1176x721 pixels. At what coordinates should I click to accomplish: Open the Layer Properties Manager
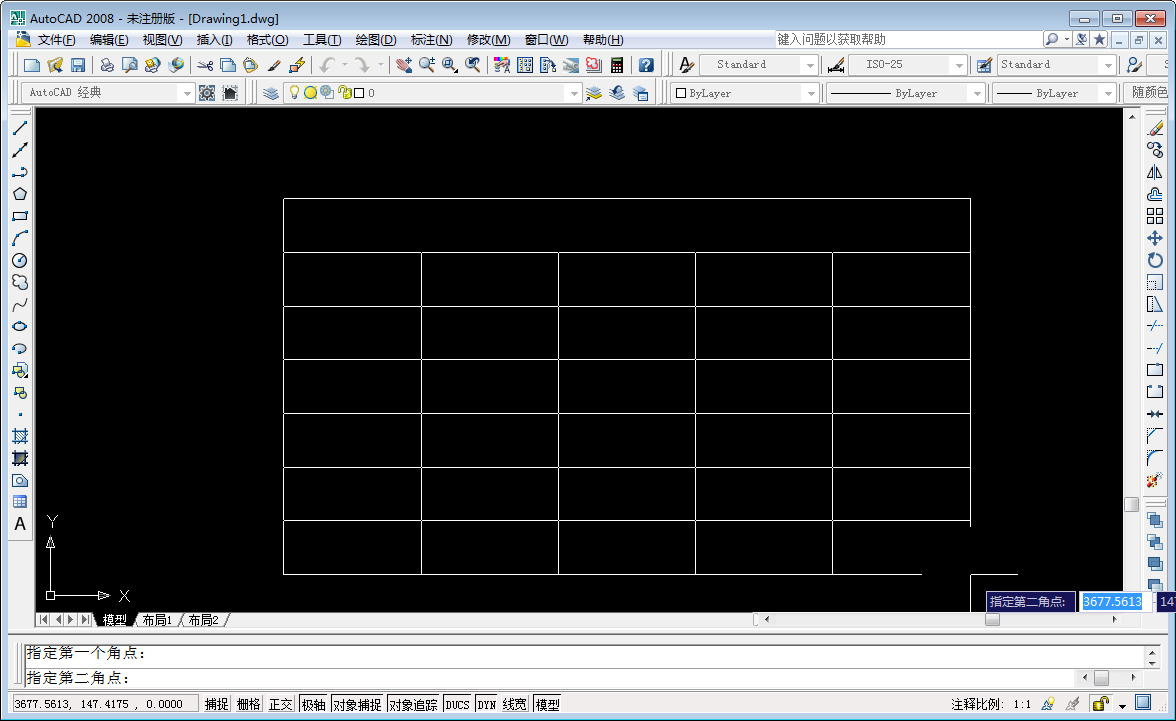(270, 93)
